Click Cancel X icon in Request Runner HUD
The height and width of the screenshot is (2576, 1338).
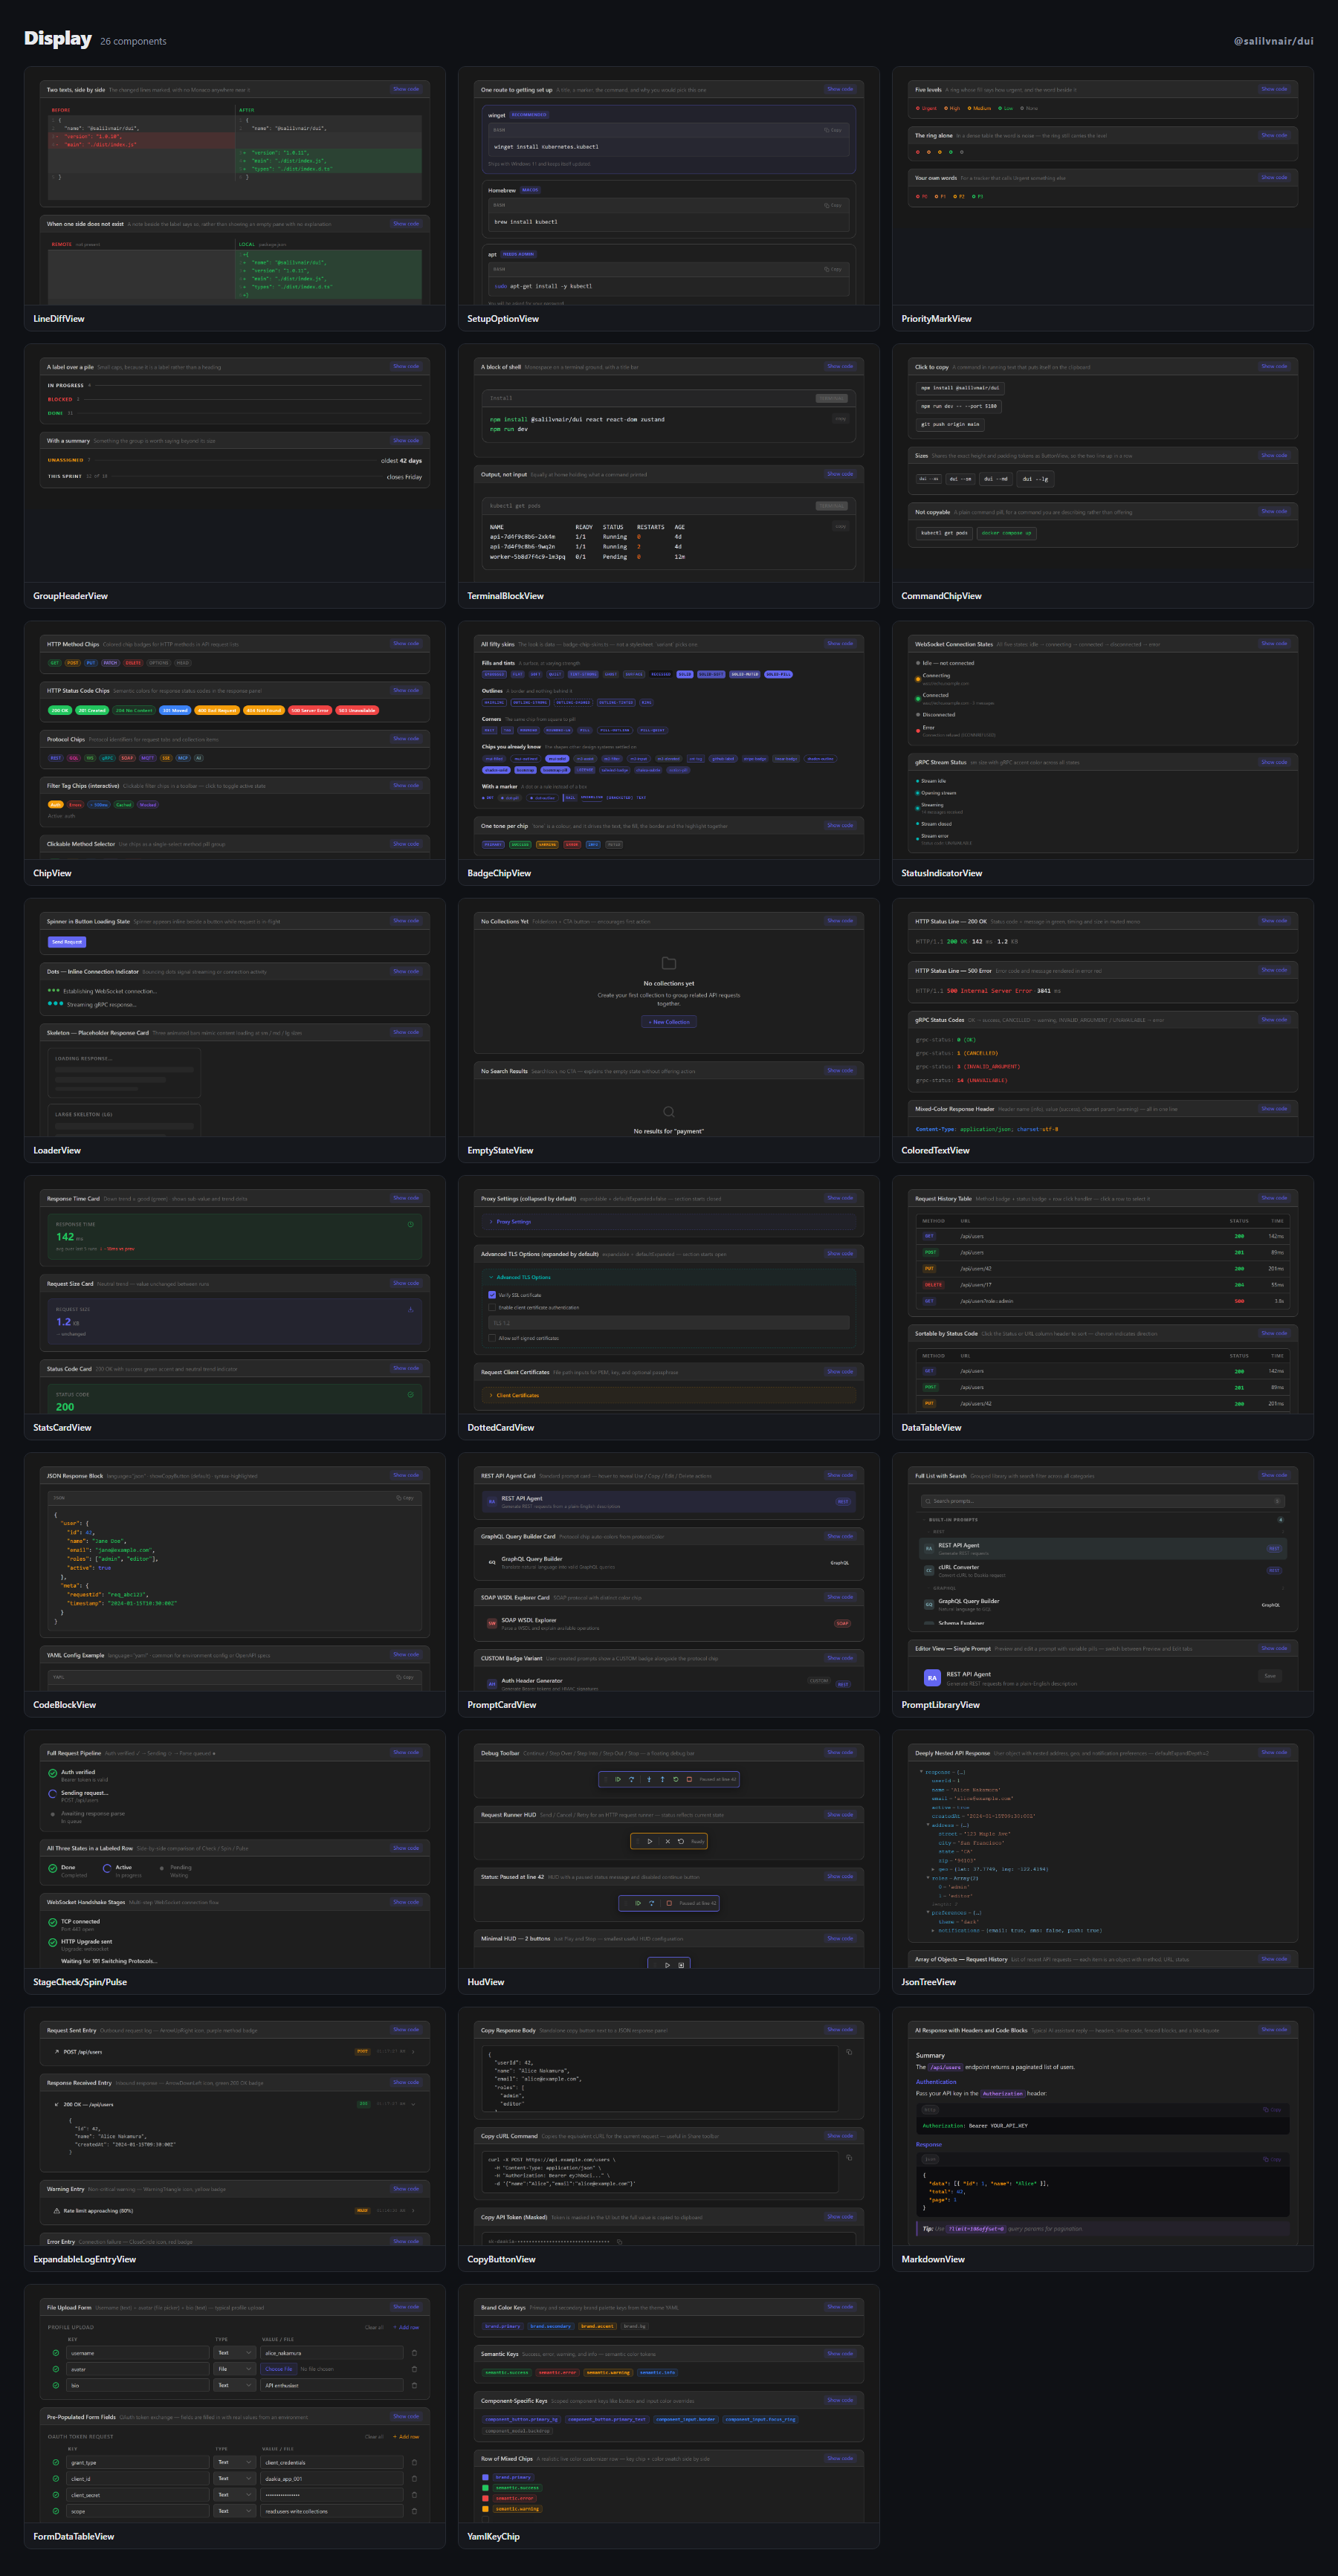tap(668, 1842)
